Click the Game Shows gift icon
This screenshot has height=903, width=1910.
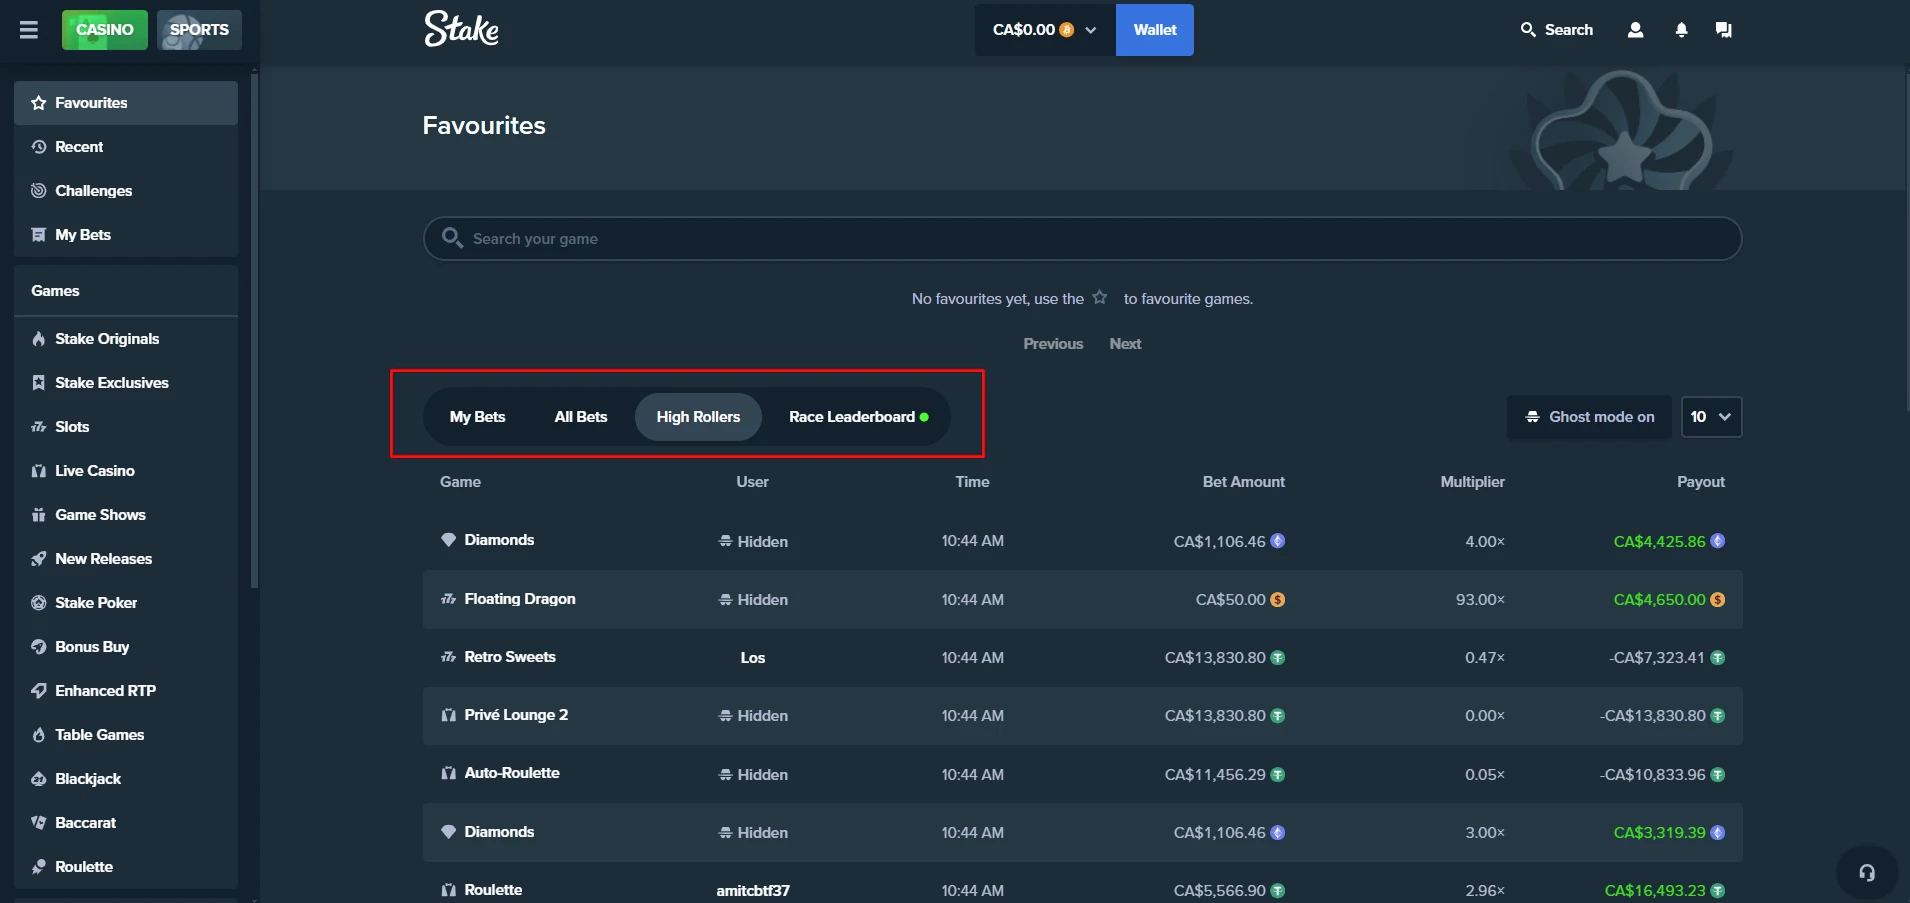39,515
